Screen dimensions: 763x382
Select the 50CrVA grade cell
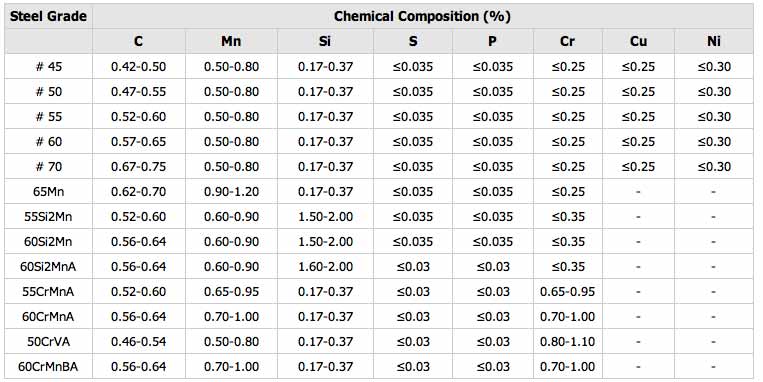[48, 342]
